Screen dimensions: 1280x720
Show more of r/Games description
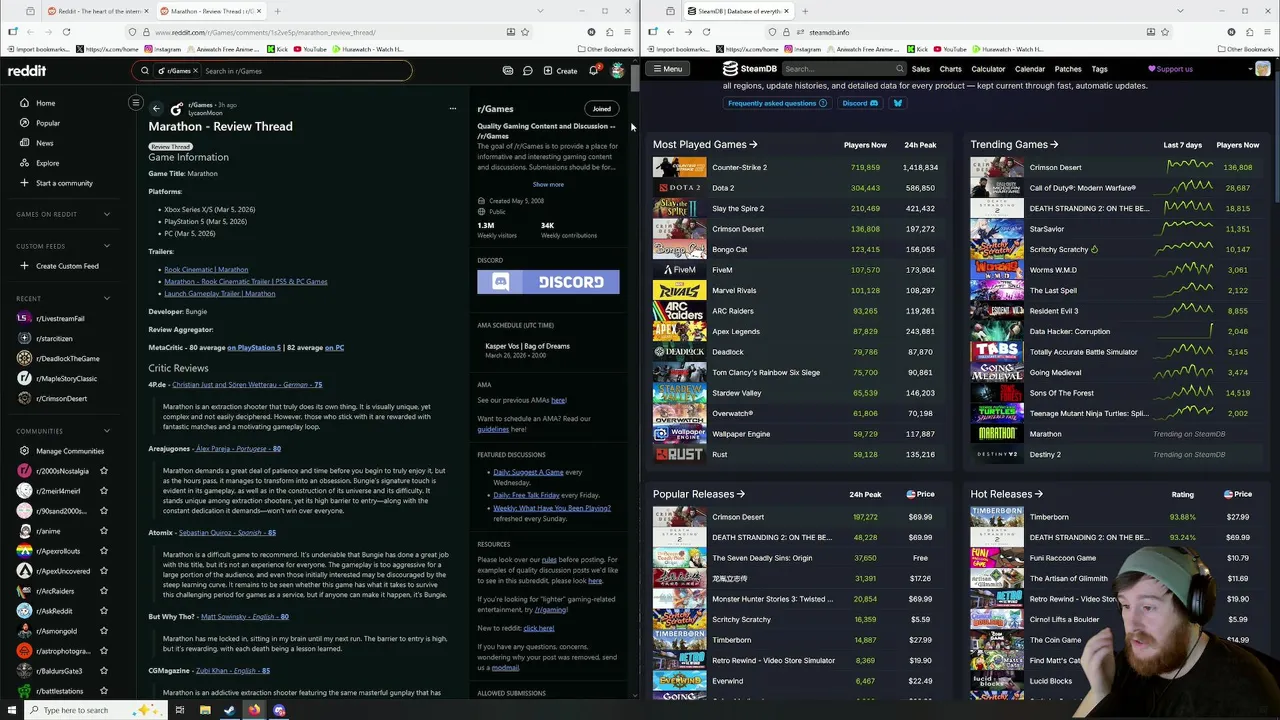pyautogui.click(x=548, y=184)
